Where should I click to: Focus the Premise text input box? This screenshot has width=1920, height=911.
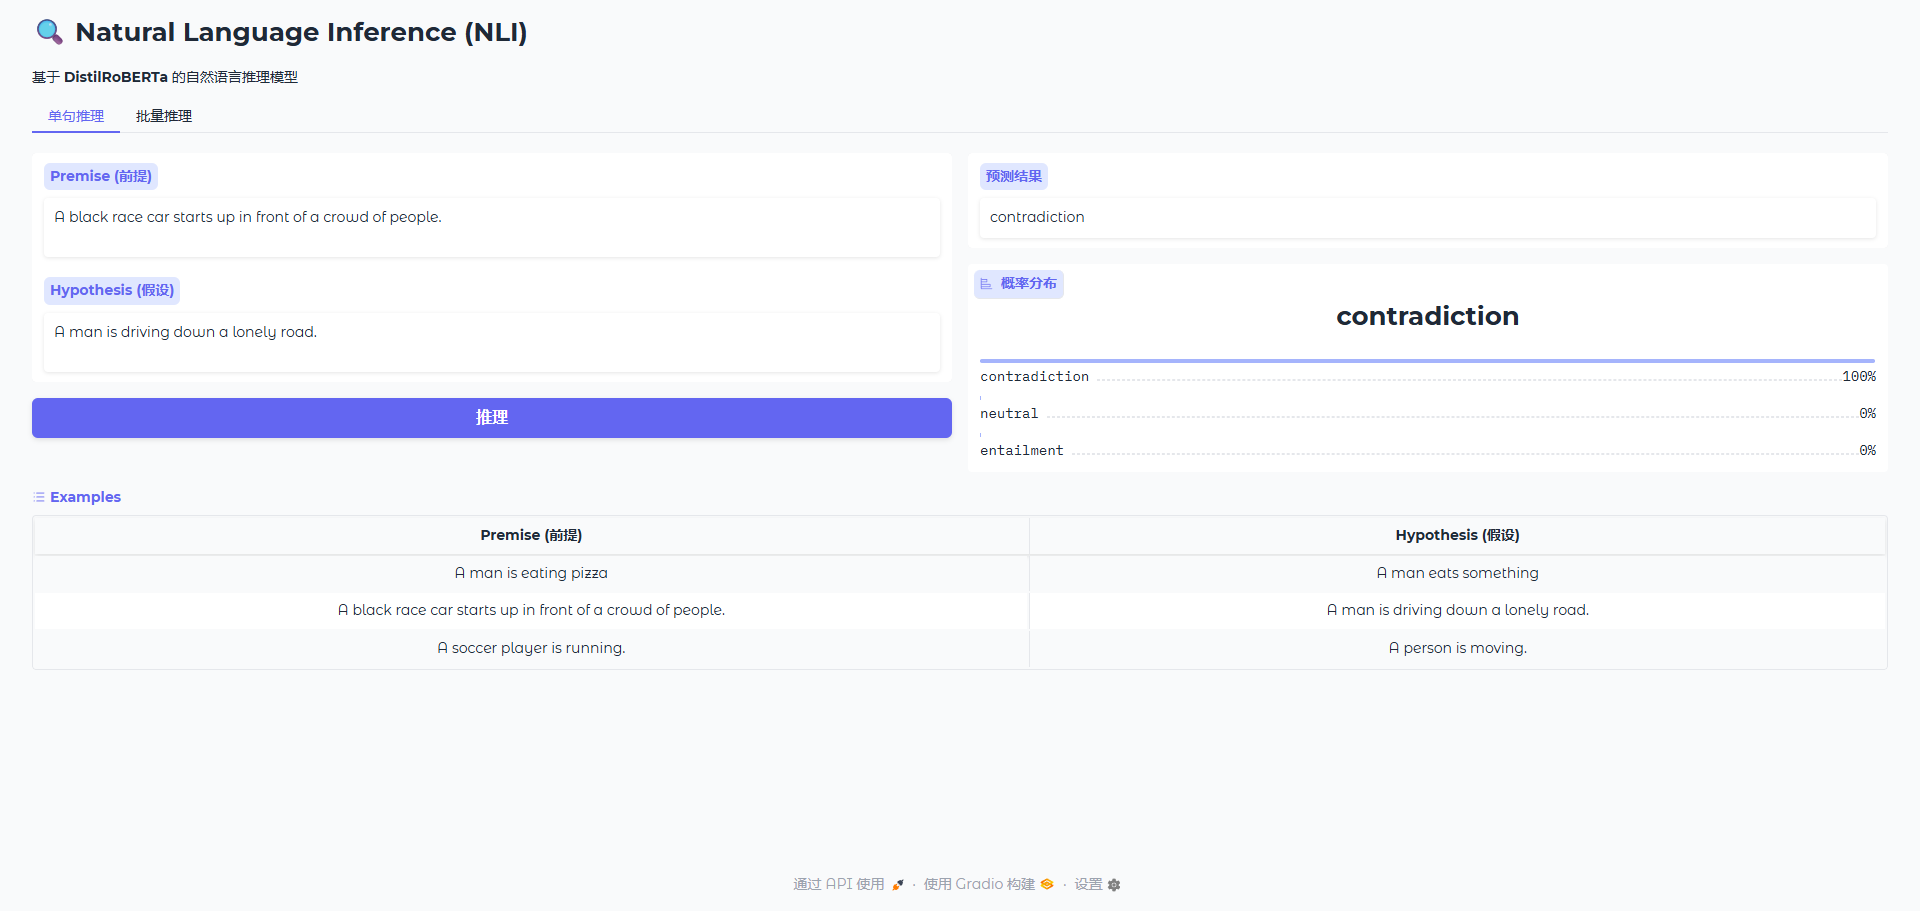[491, 227]
